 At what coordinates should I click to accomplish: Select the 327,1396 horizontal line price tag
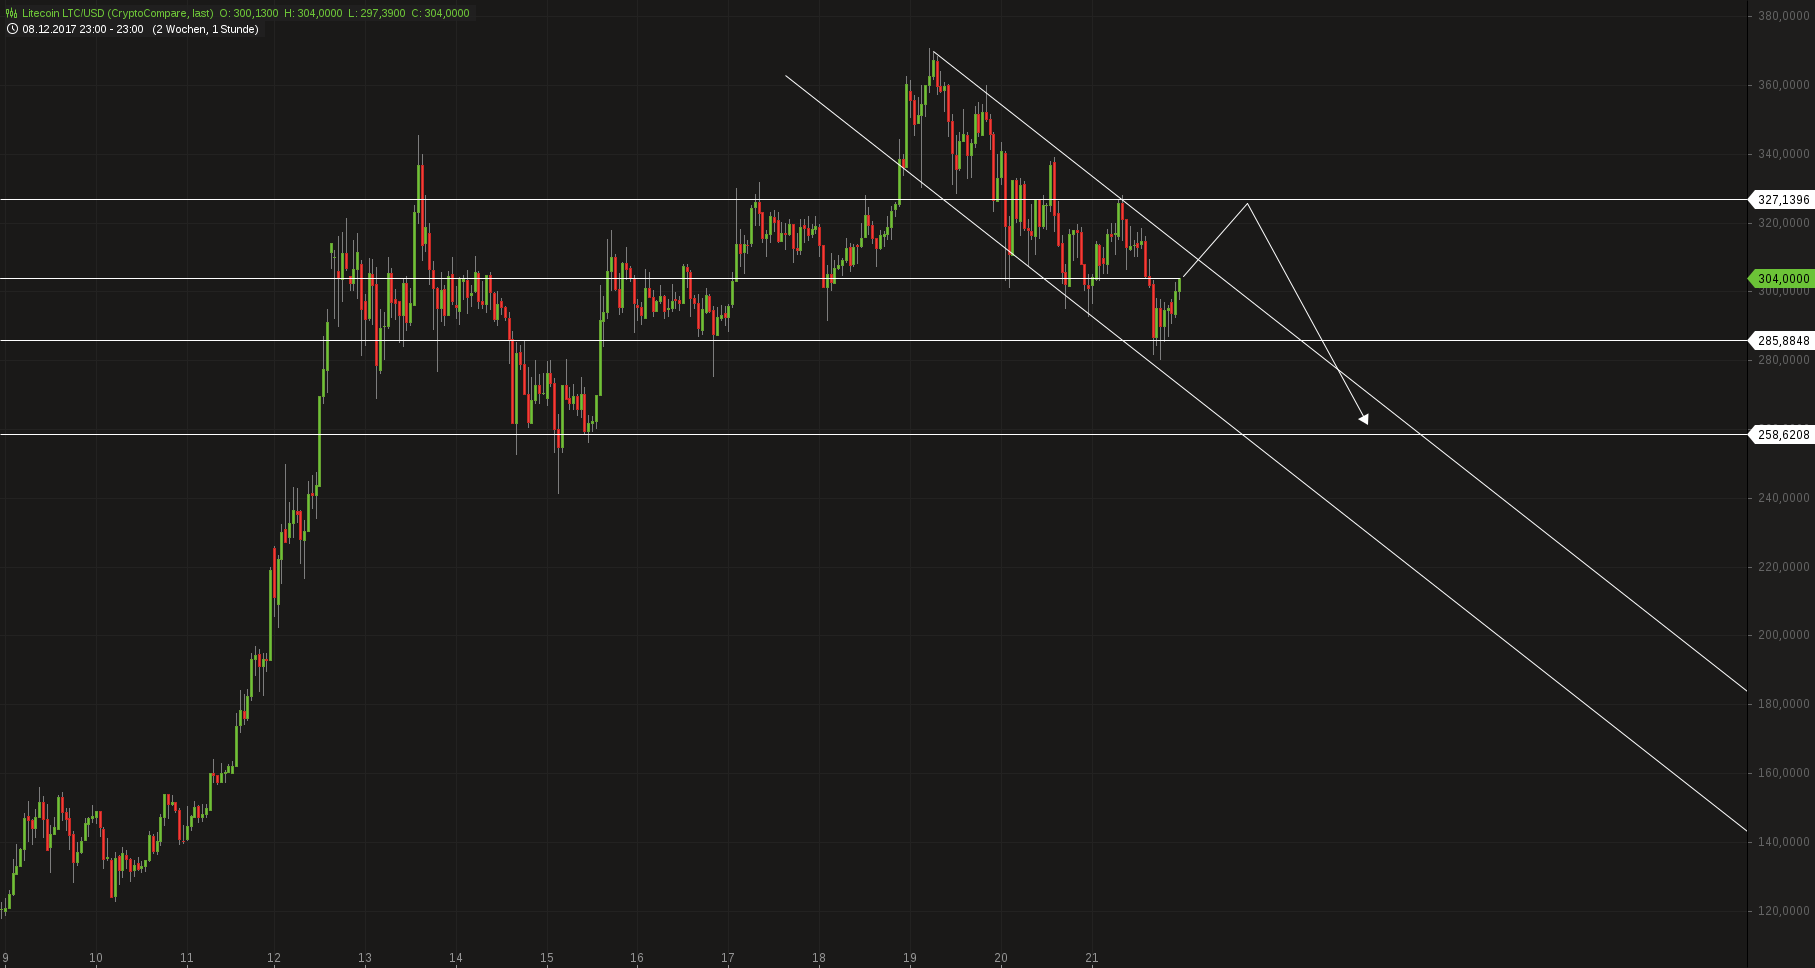pos(1781,200)
